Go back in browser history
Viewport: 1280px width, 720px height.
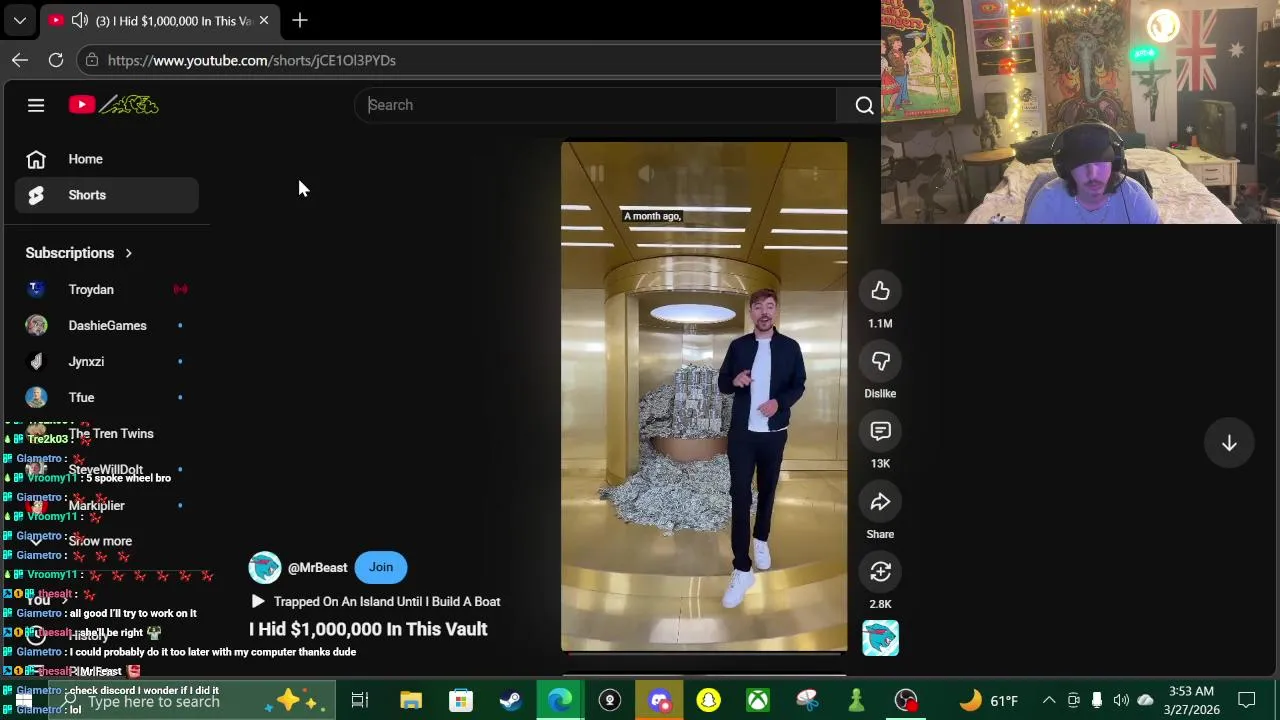(x=20, y=60)
